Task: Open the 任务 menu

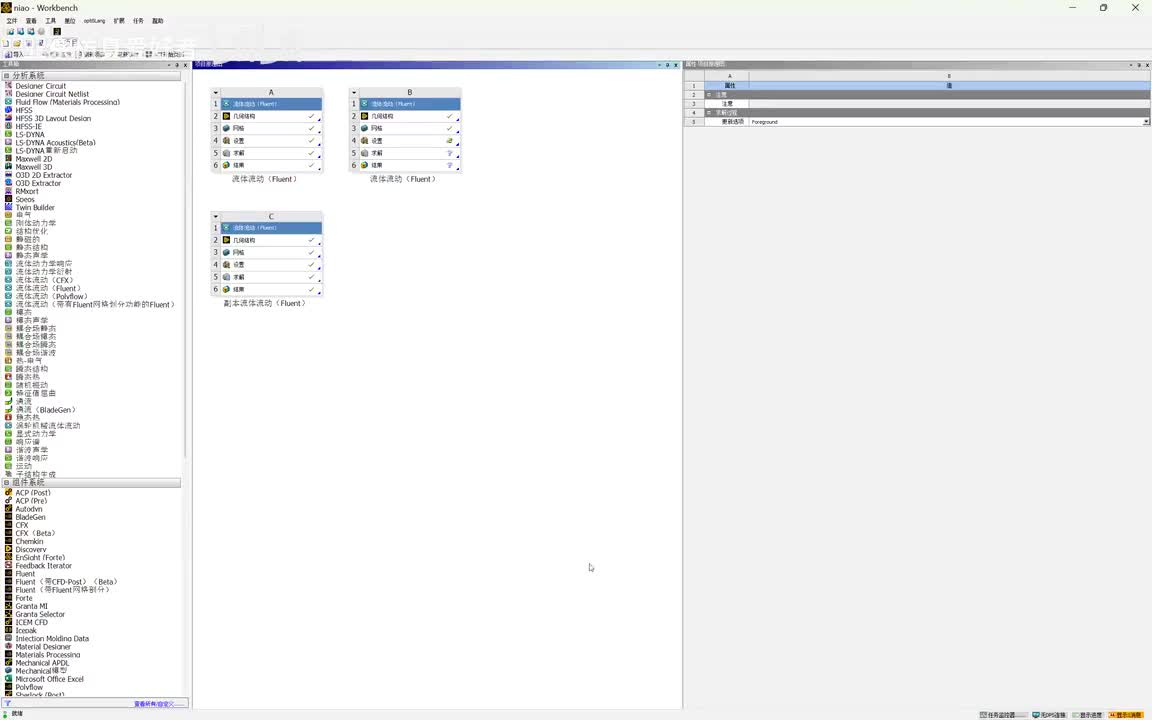Action: [138, 21]
